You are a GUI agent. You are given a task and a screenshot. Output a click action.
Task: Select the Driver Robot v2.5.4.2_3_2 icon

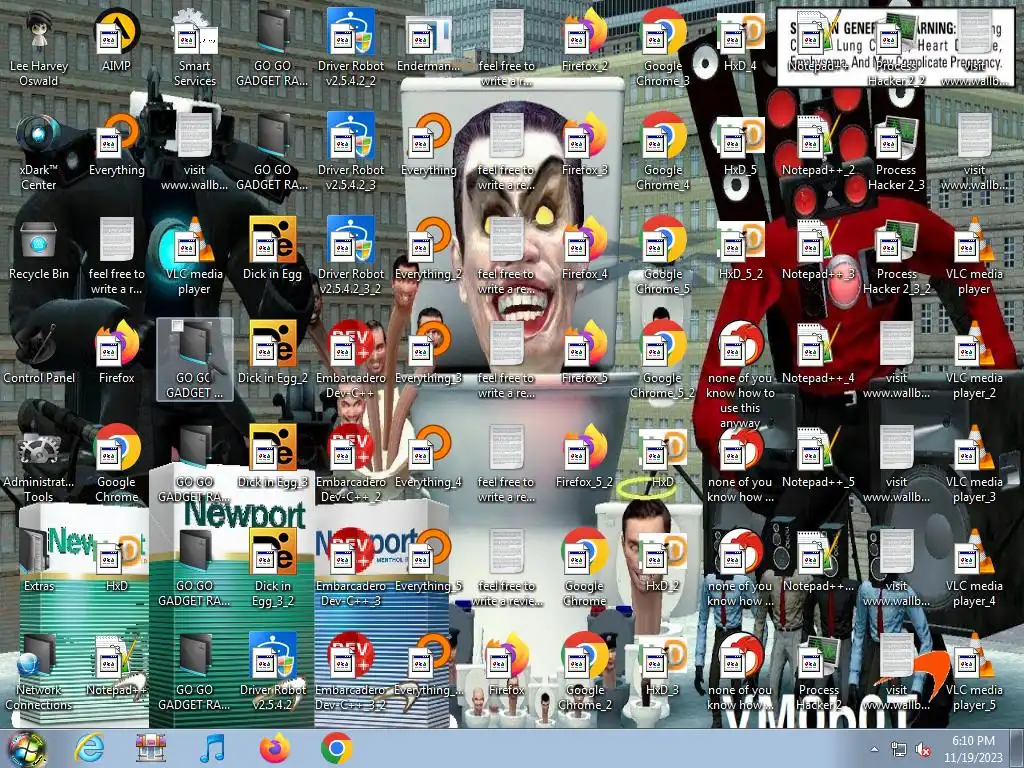tap(351, 257)
